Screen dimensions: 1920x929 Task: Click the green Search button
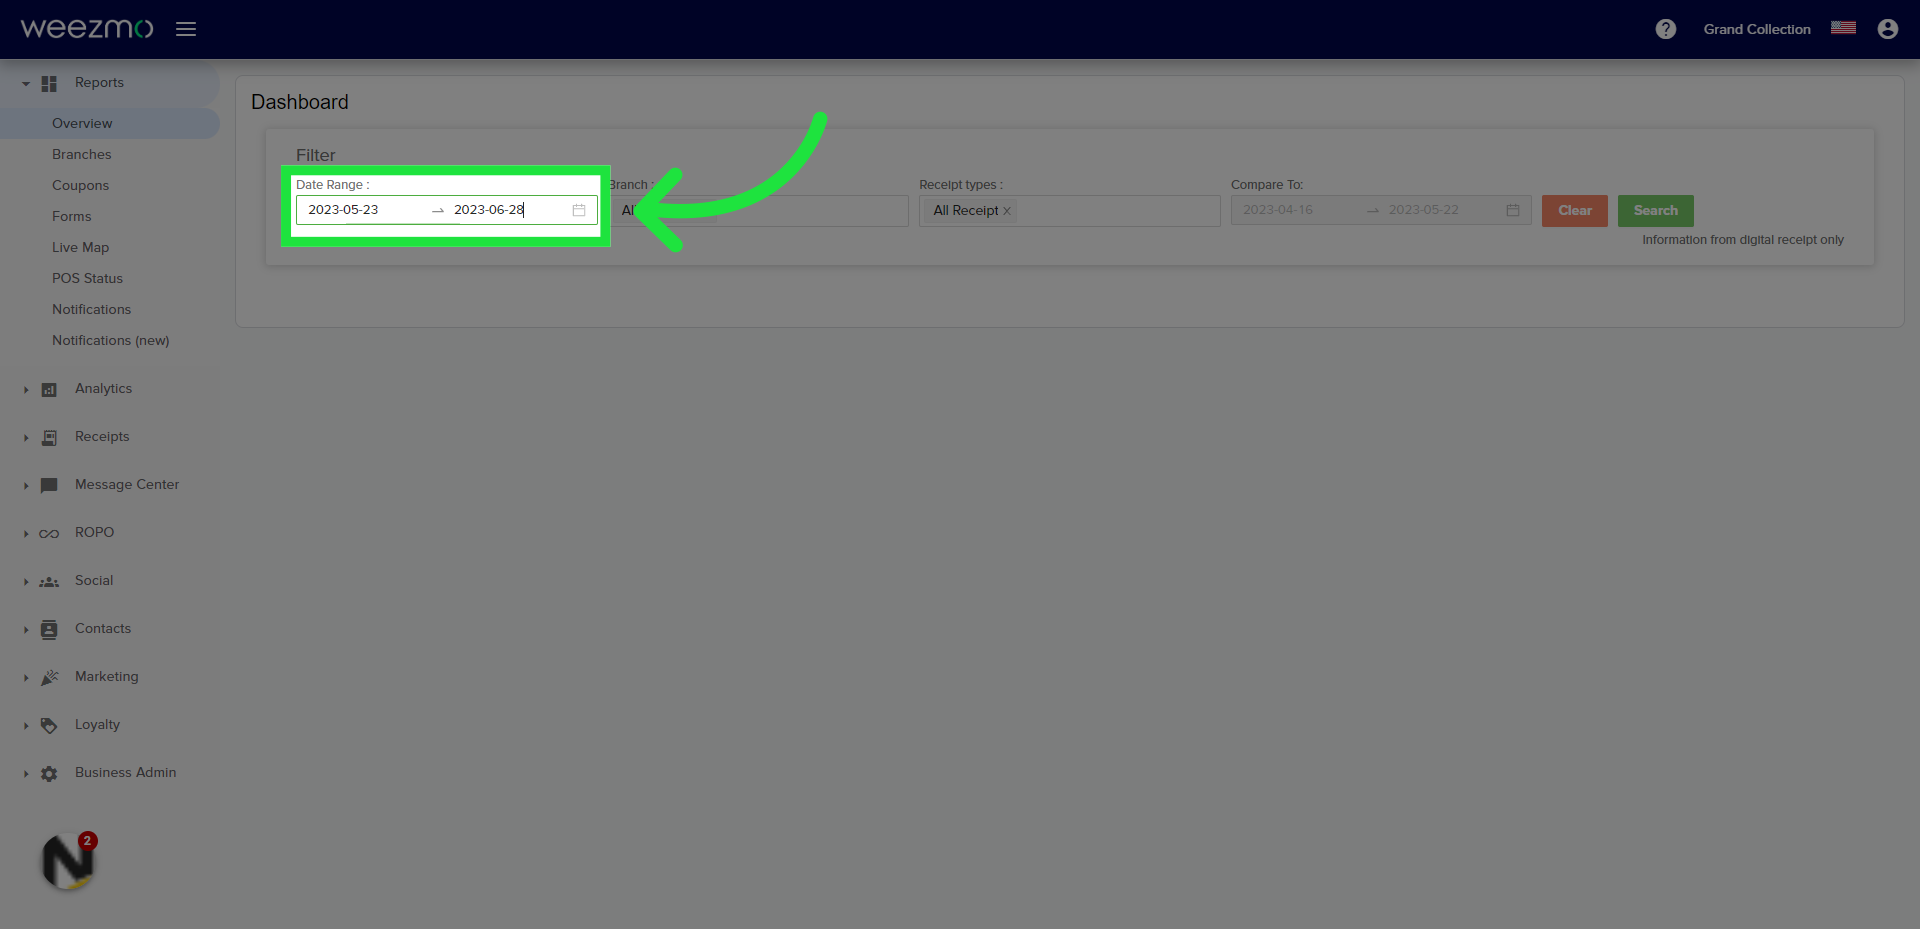(x=1655, y=210)
